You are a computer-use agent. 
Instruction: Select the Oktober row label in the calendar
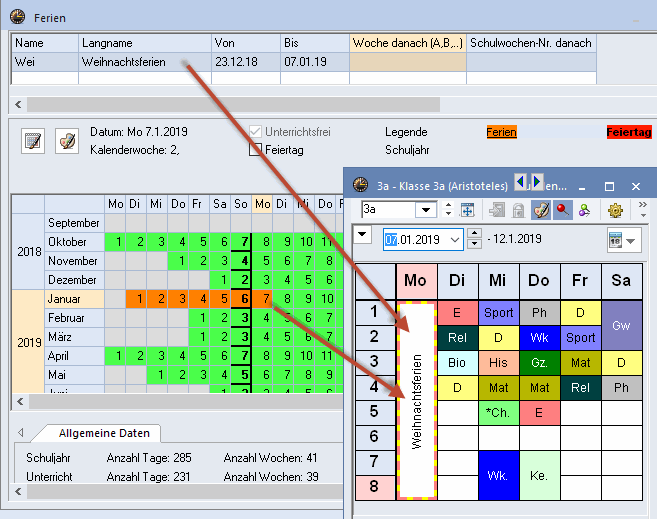[74, 242]
